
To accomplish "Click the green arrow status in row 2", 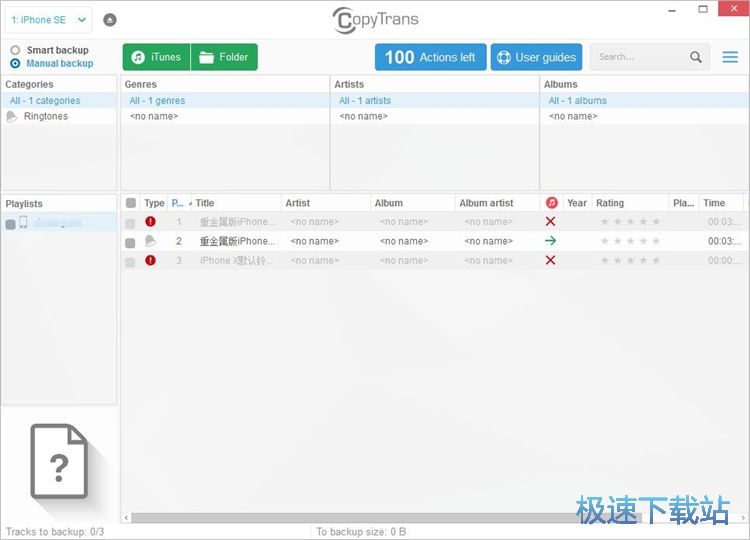I will [x=551, y=241].
